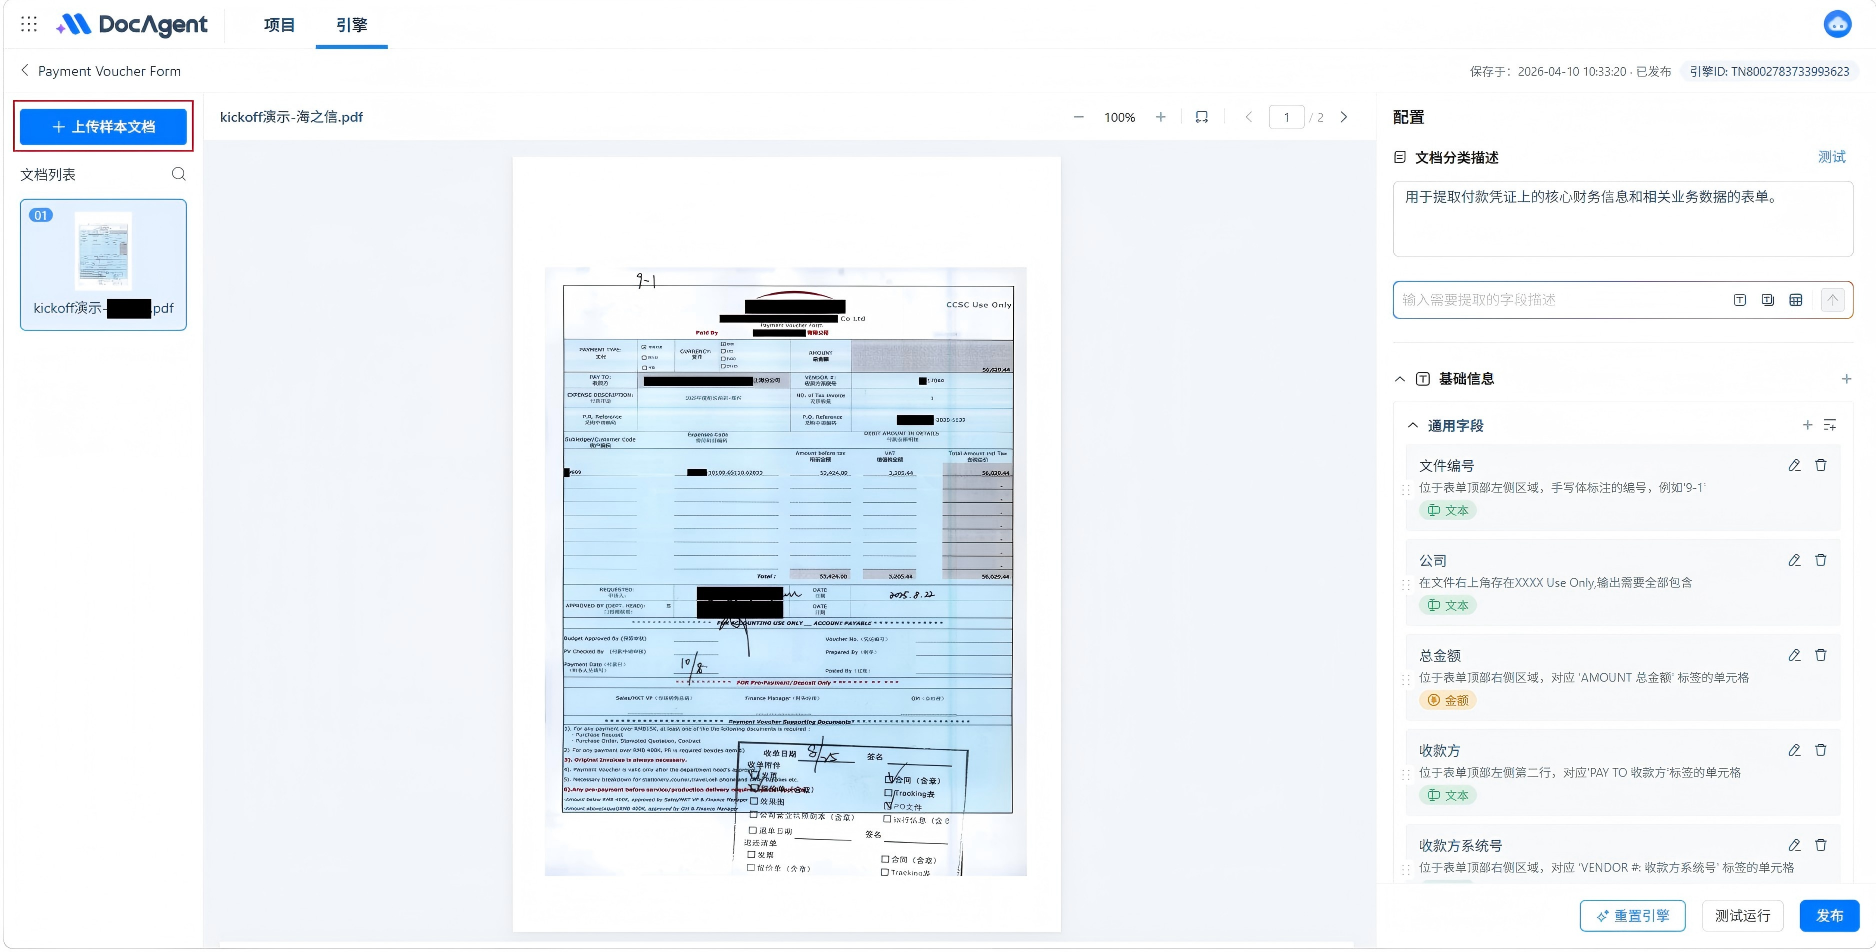Focus the page number input box
The image size is (1876, 952).
[1287, 117]
